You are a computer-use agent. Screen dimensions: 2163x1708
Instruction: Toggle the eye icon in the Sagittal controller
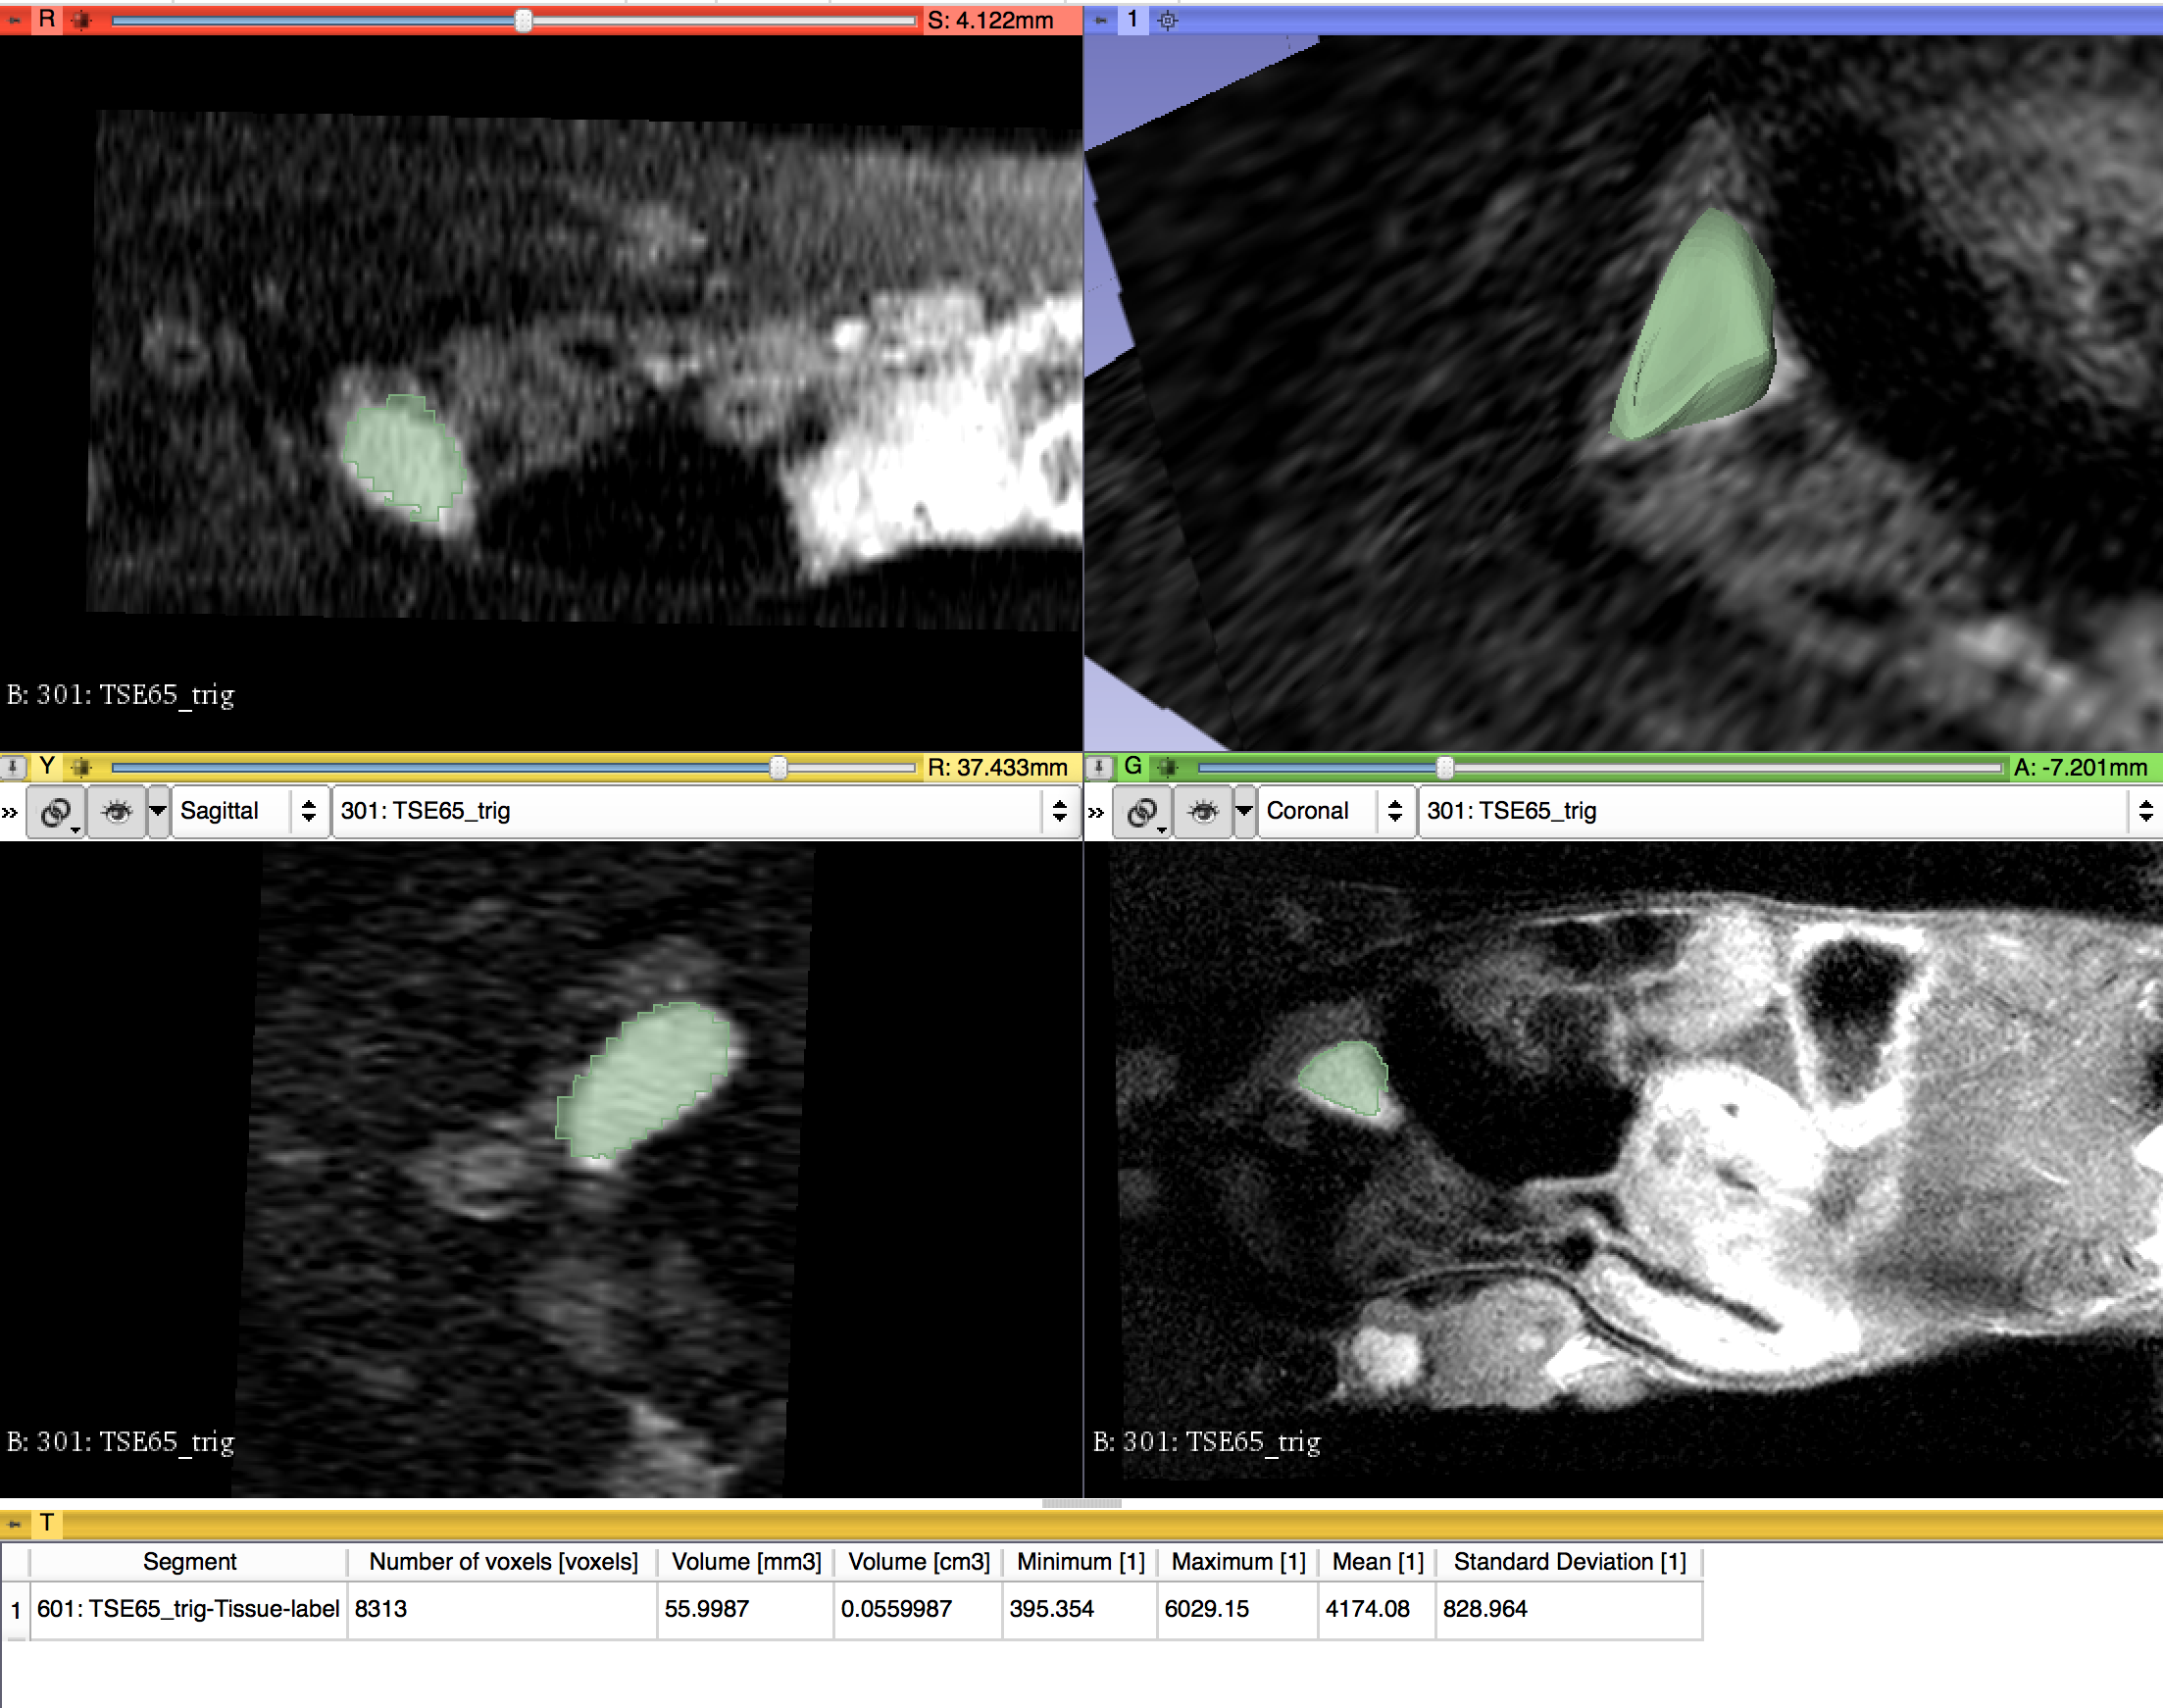click(x=118, y=811)
